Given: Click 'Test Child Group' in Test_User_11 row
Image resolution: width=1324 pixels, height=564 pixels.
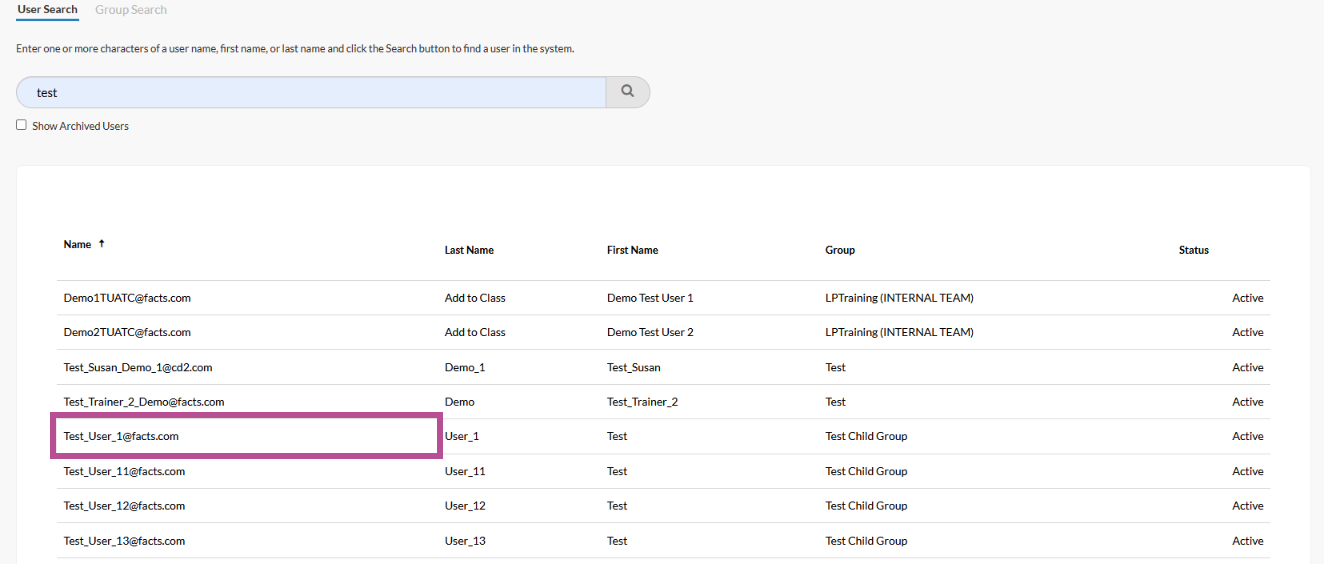Looking at the screenshot, I should pyautogui.click(x=866, y=471).
